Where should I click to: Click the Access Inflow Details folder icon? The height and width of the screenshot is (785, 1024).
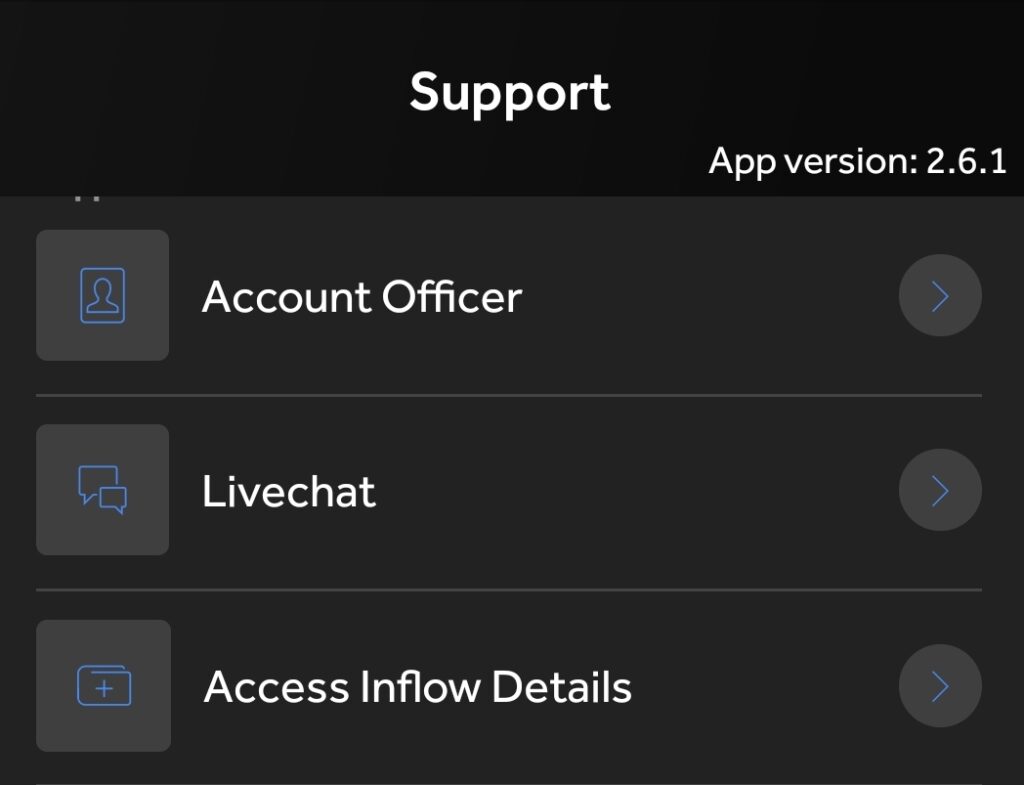click(x=104, y=686)
